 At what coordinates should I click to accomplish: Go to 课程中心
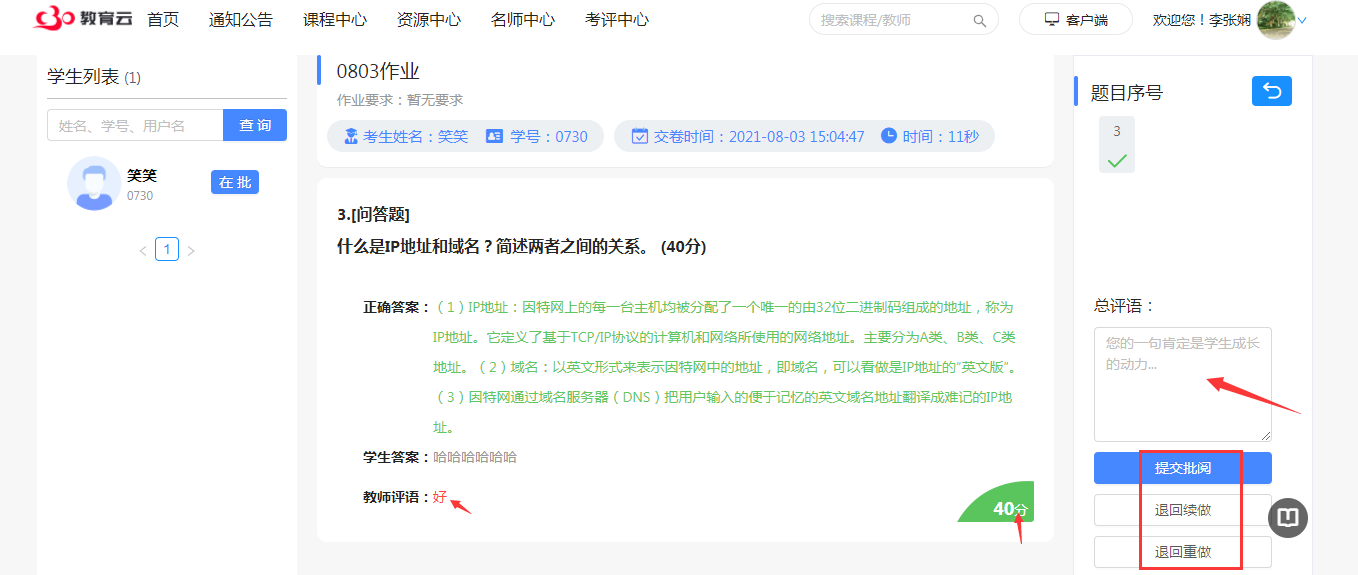tap(335, 20)
